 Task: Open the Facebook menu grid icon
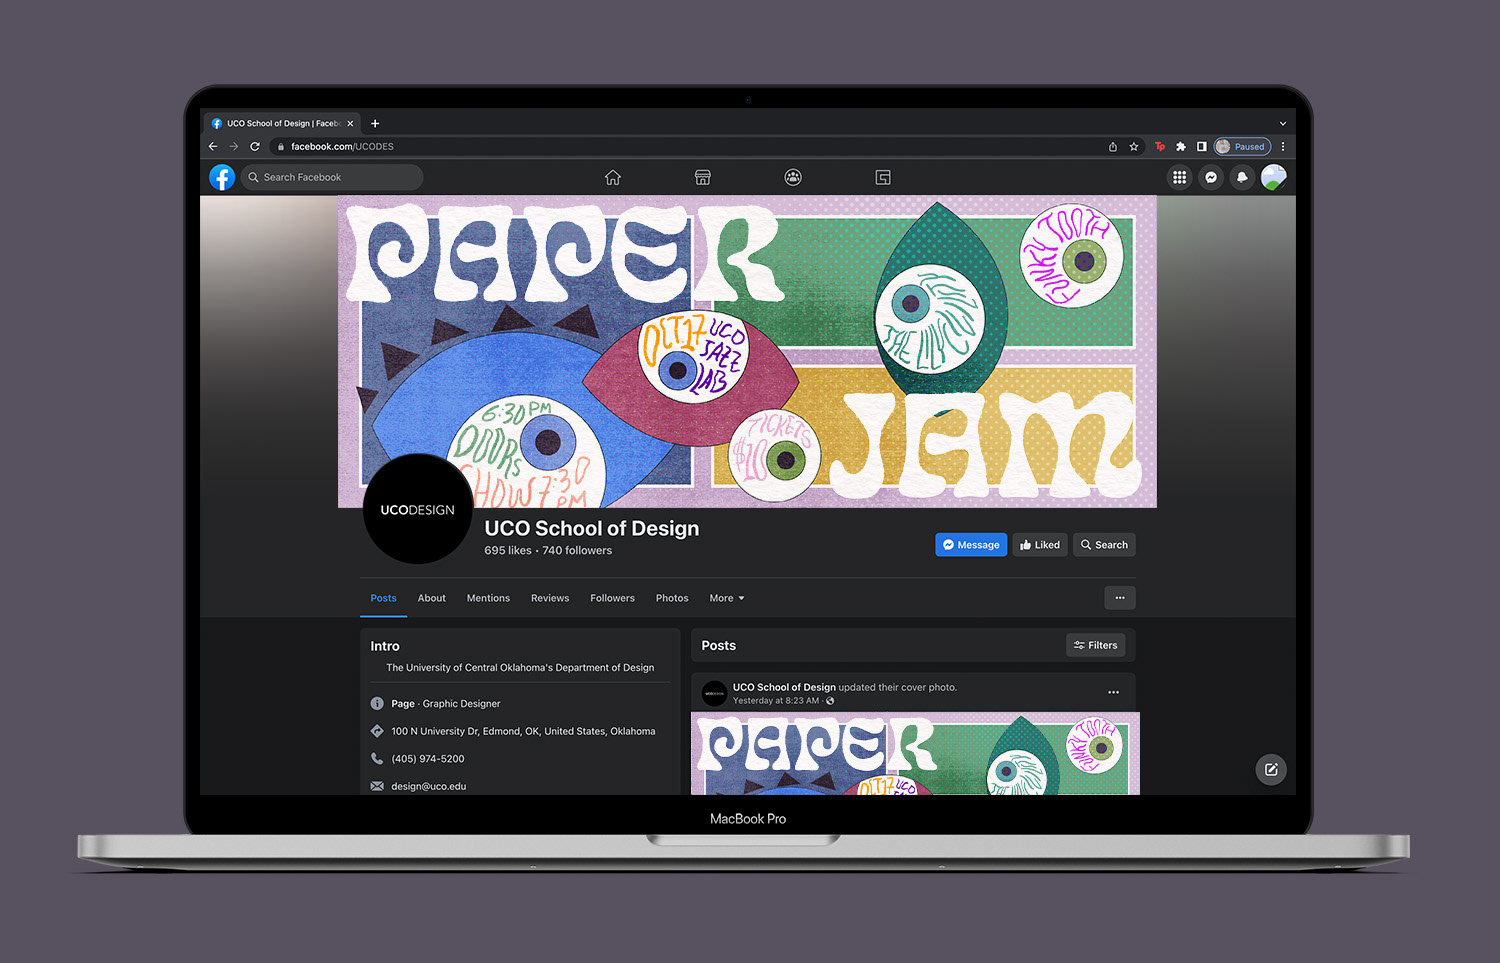tap(1180, 177)
